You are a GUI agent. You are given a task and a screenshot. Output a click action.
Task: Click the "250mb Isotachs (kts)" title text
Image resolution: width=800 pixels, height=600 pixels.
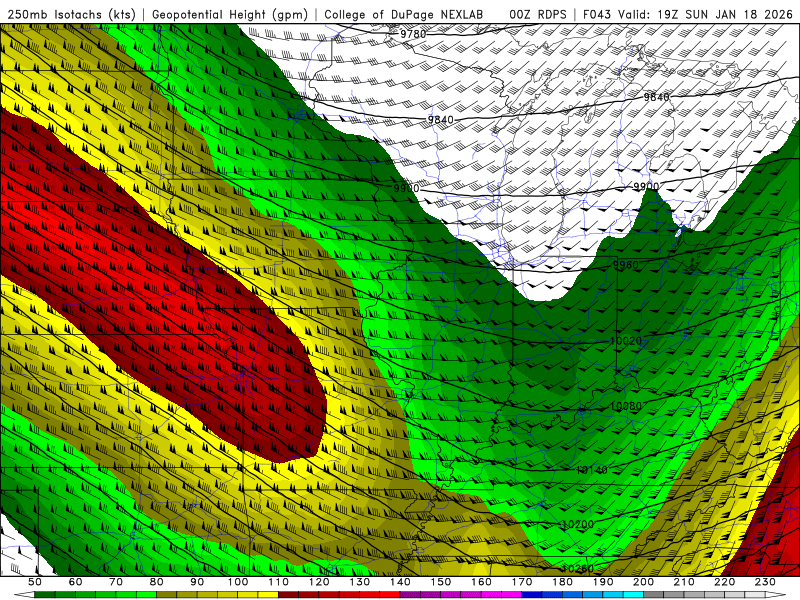[x=72, y=14]
